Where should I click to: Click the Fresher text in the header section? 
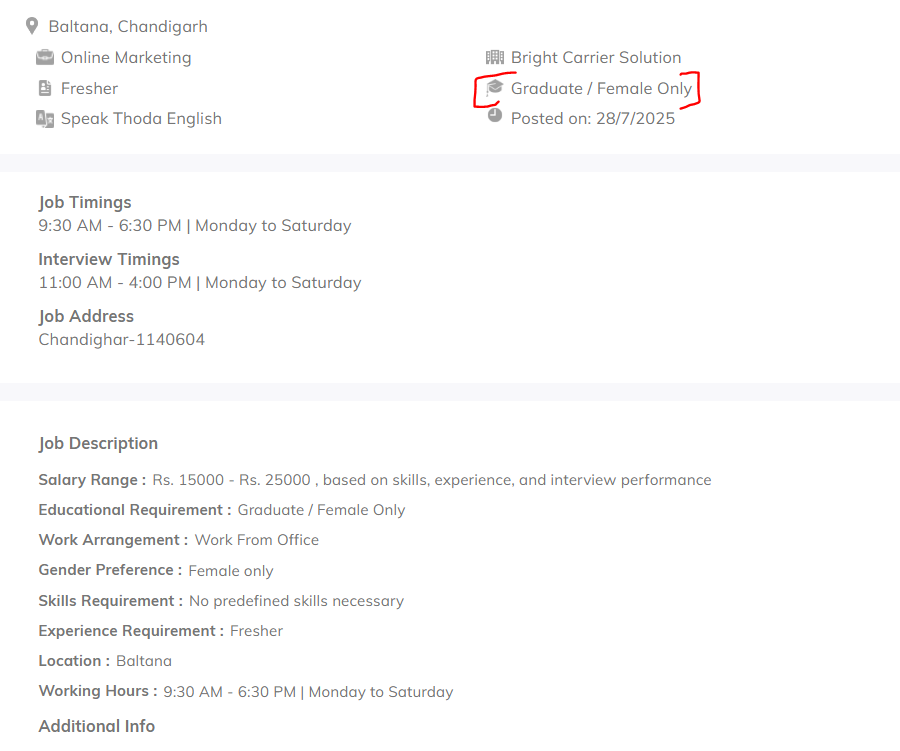coord(90,88)
